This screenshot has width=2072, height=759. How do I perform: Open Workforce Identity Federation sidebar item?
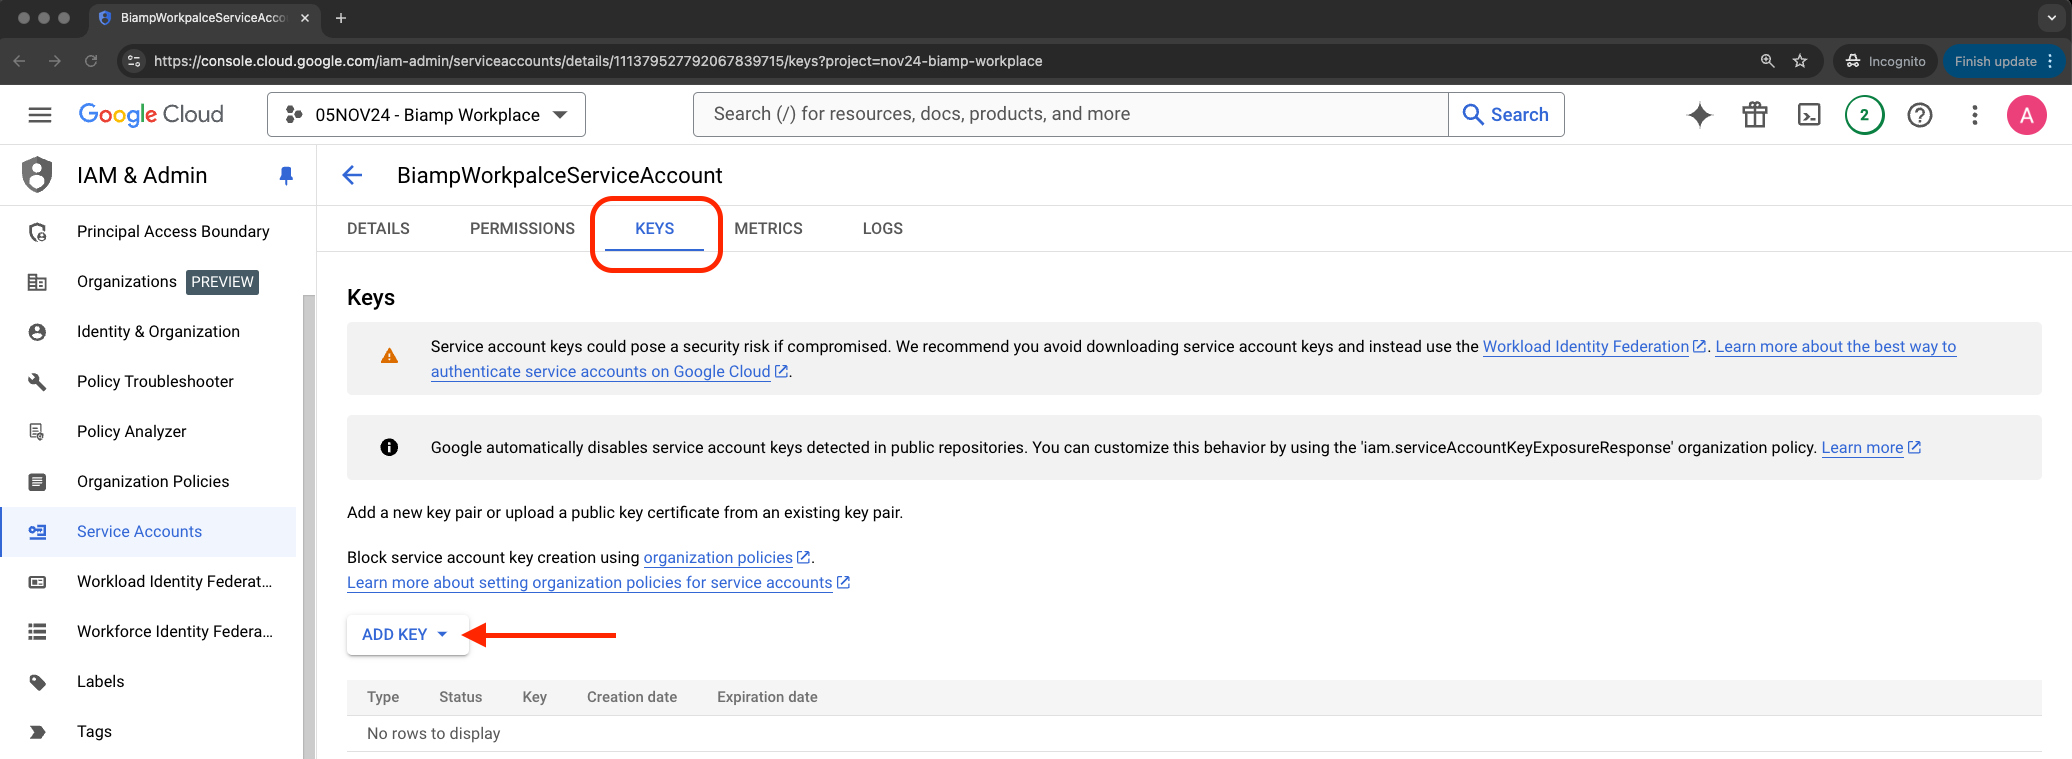click(x=149, y=632)
